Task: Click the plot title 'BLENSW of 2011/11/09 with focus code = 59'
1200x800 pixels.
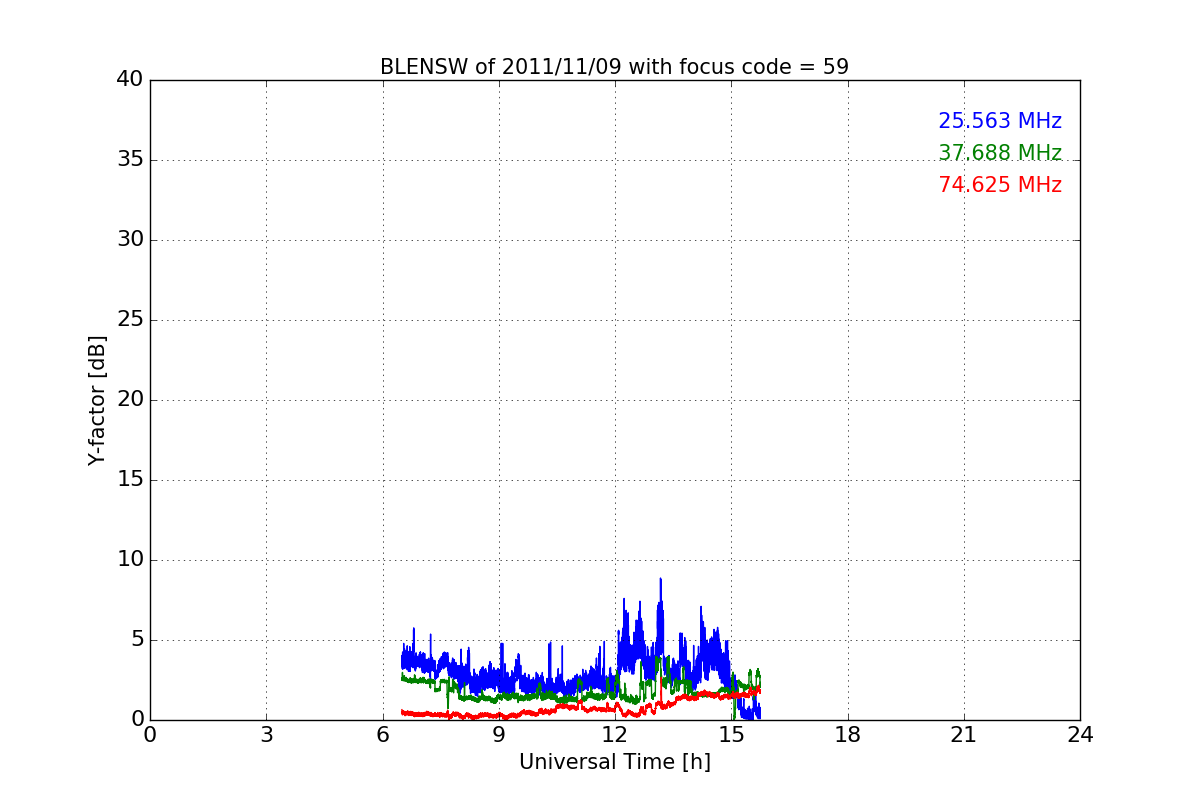Action: (x=614, y=67)
